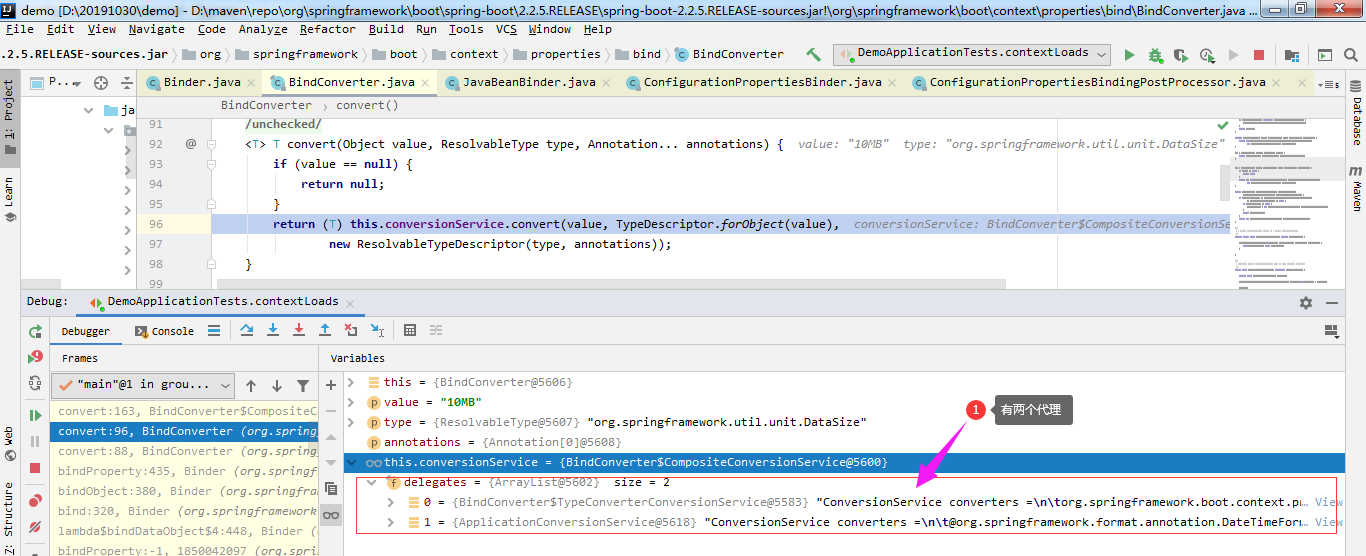Expand the 'value' variable node
The height and width of the screenshot is (556, 1366).
[350, 402]
